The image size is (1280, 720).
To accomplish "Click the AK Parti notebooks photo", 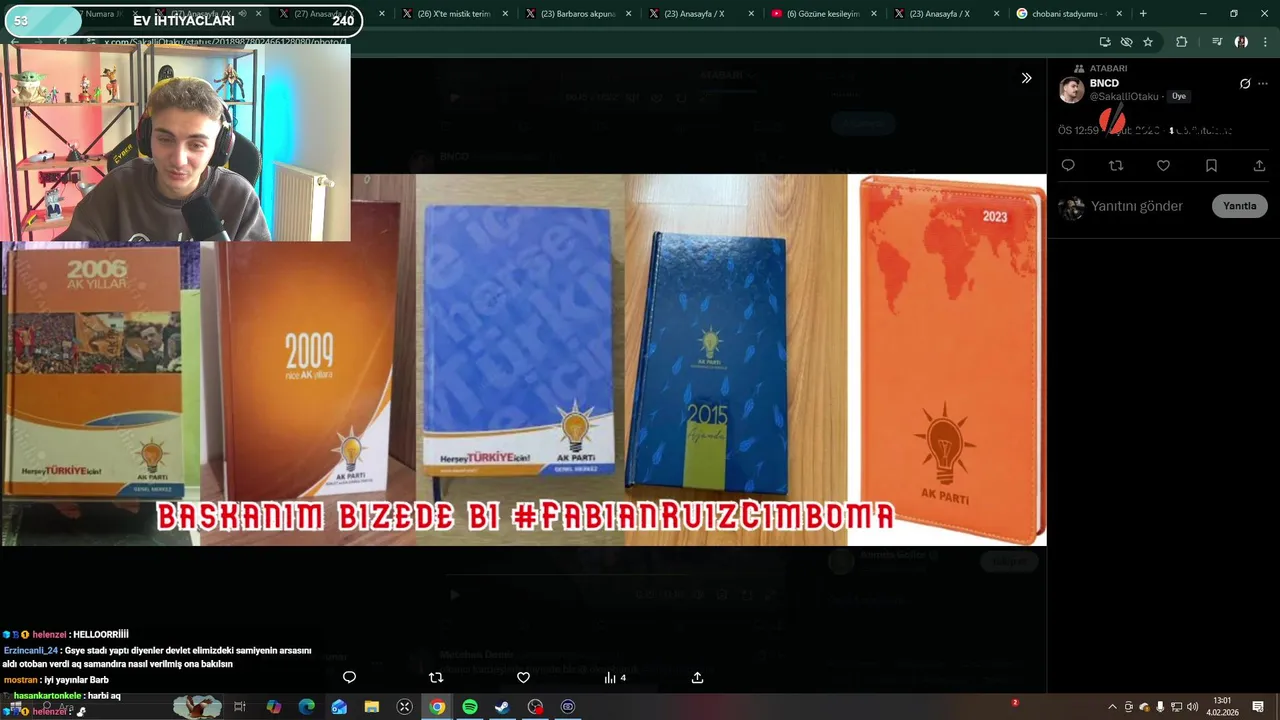I will pyautogui.click(x=524, y=360).
